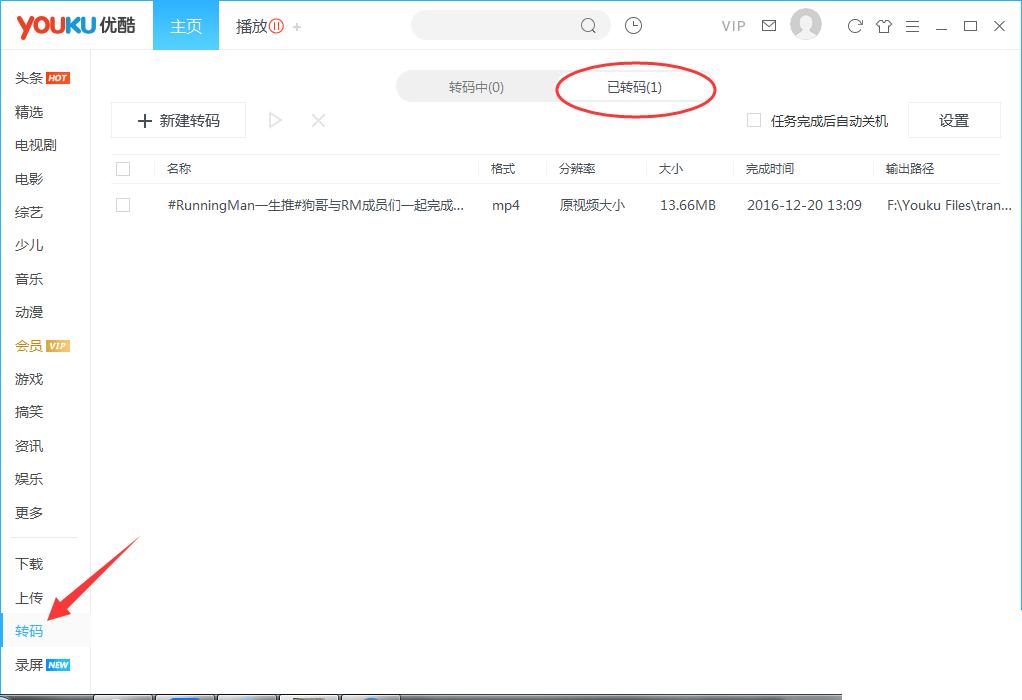Viewport: 1022px width, 700px height.
Task: Toggle select-all checkbox in table header
Action: [123, 169]
